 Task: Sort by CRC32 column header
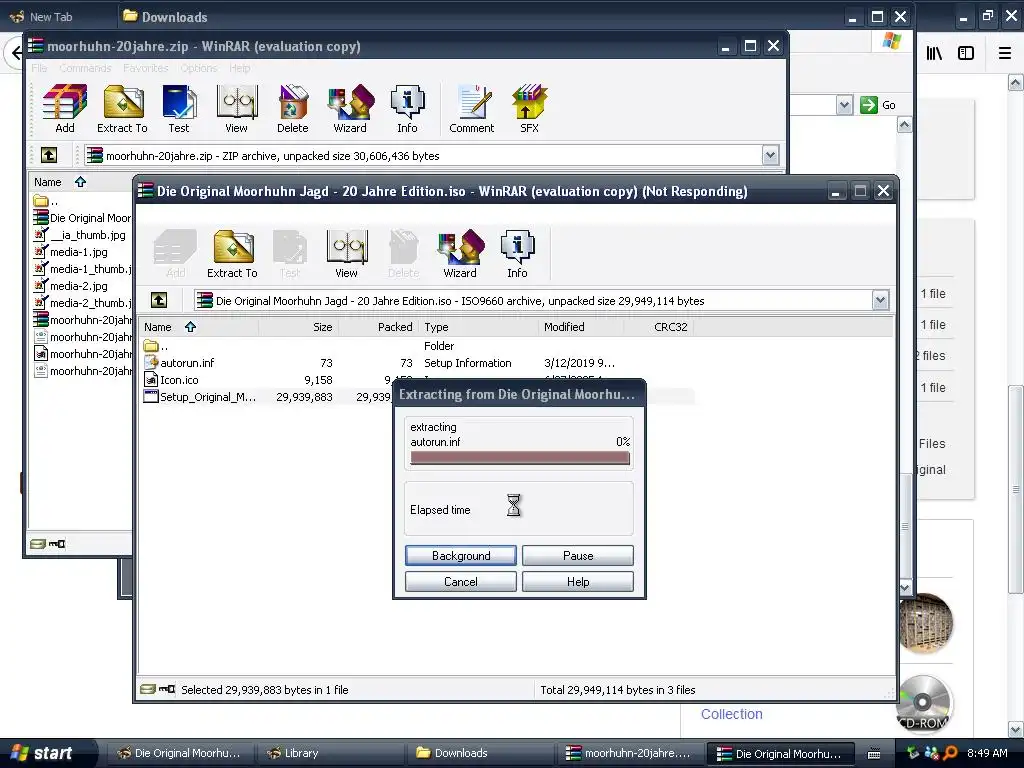tap(659, 327)
